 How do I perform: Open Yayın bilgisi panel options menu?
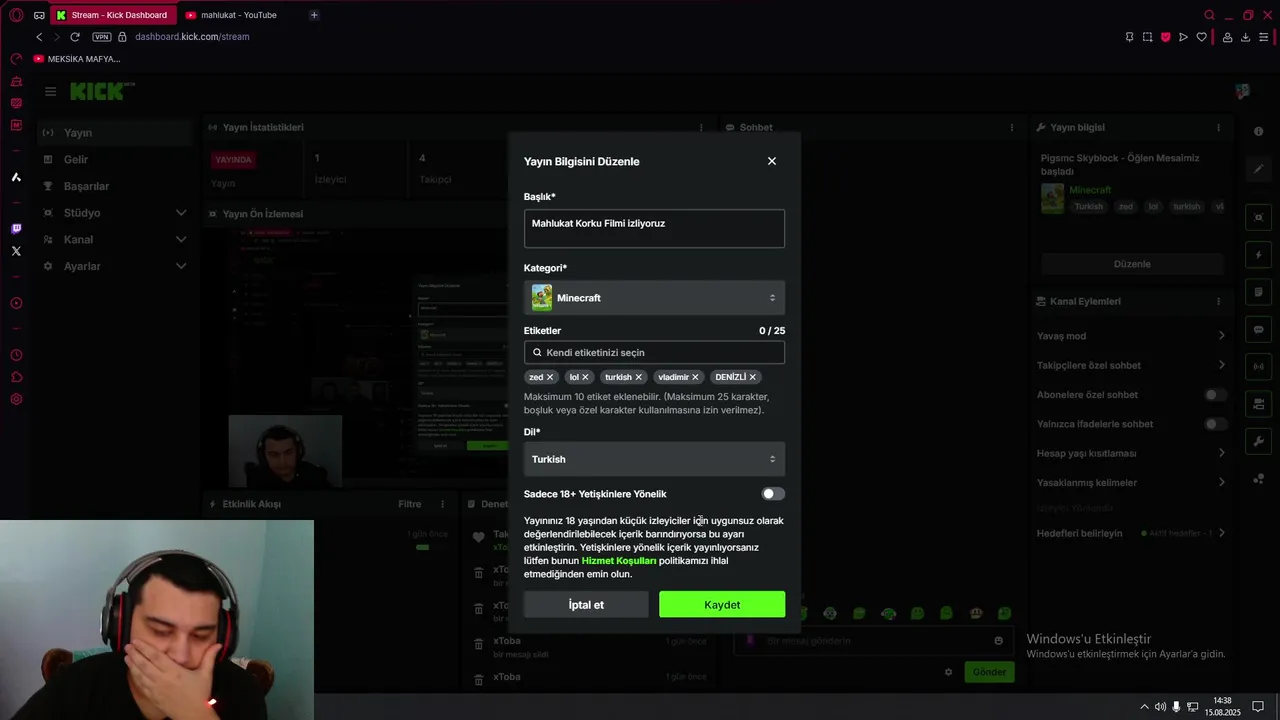coord(1218,128)
